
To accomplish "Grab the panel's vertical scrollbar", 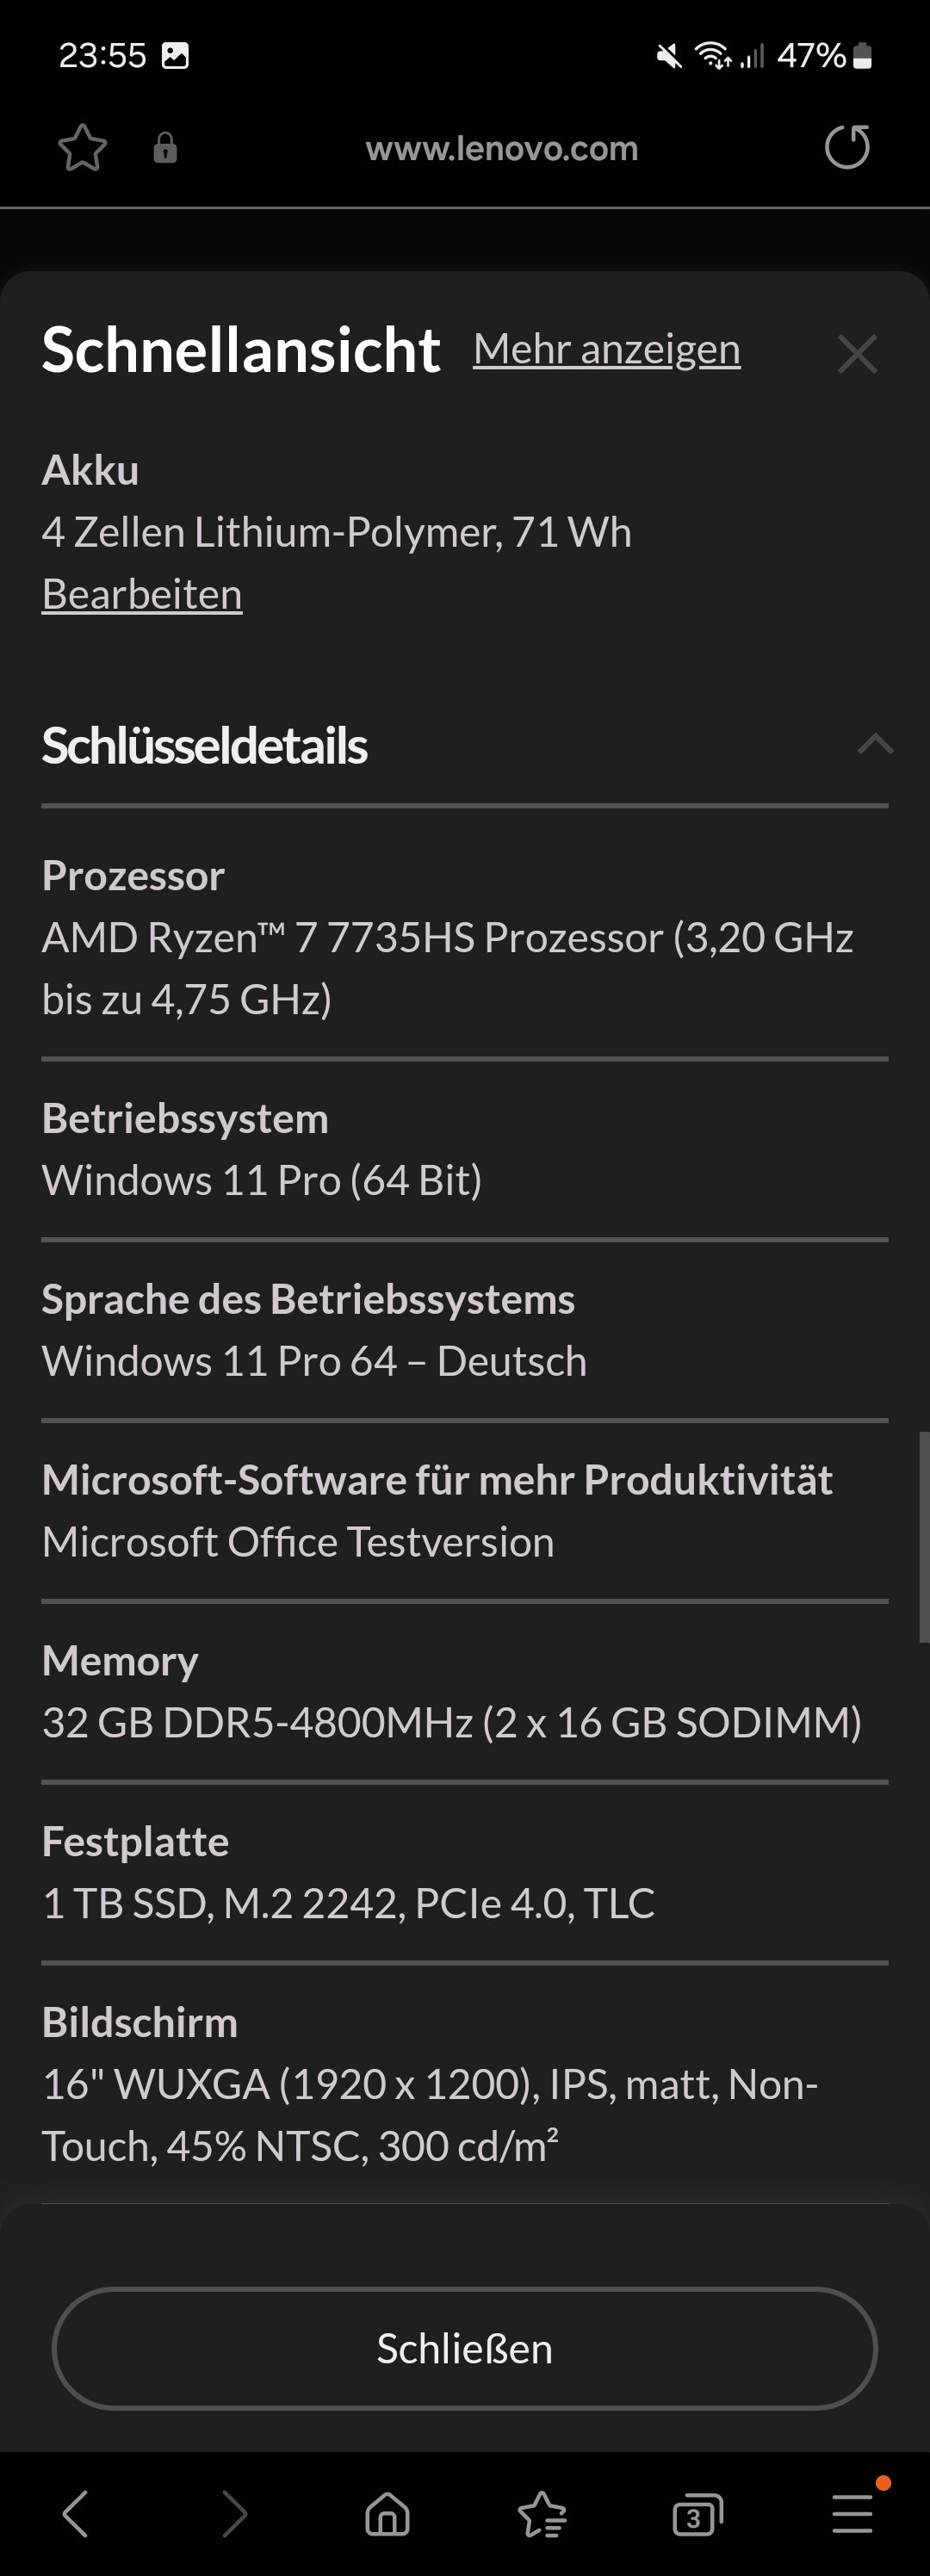I will click(923, 1536).
